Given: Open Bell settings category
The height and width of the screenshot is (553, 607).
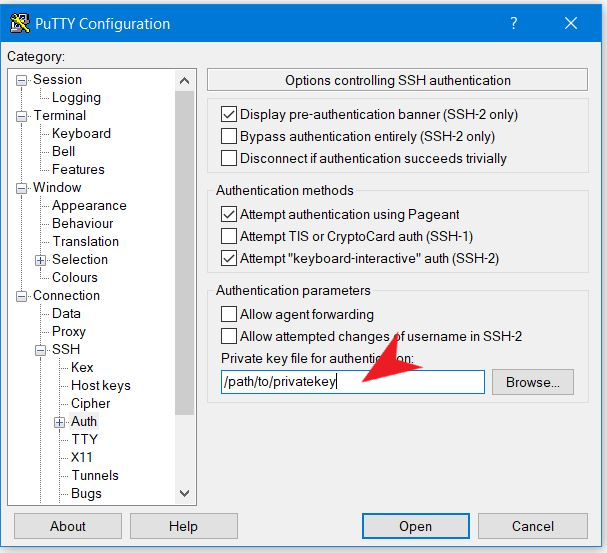Looking at the screenshot, I should tap(63, 151).
